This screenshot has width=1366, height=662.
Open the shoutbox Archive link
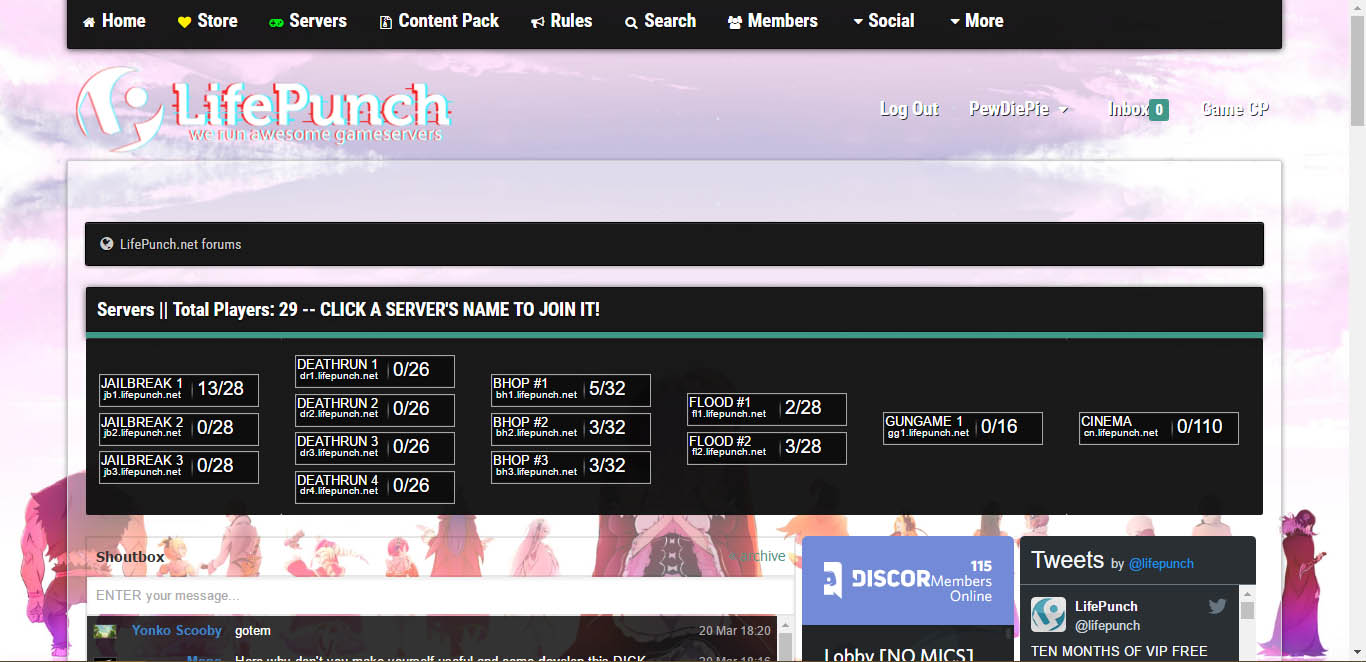(757, 556)
